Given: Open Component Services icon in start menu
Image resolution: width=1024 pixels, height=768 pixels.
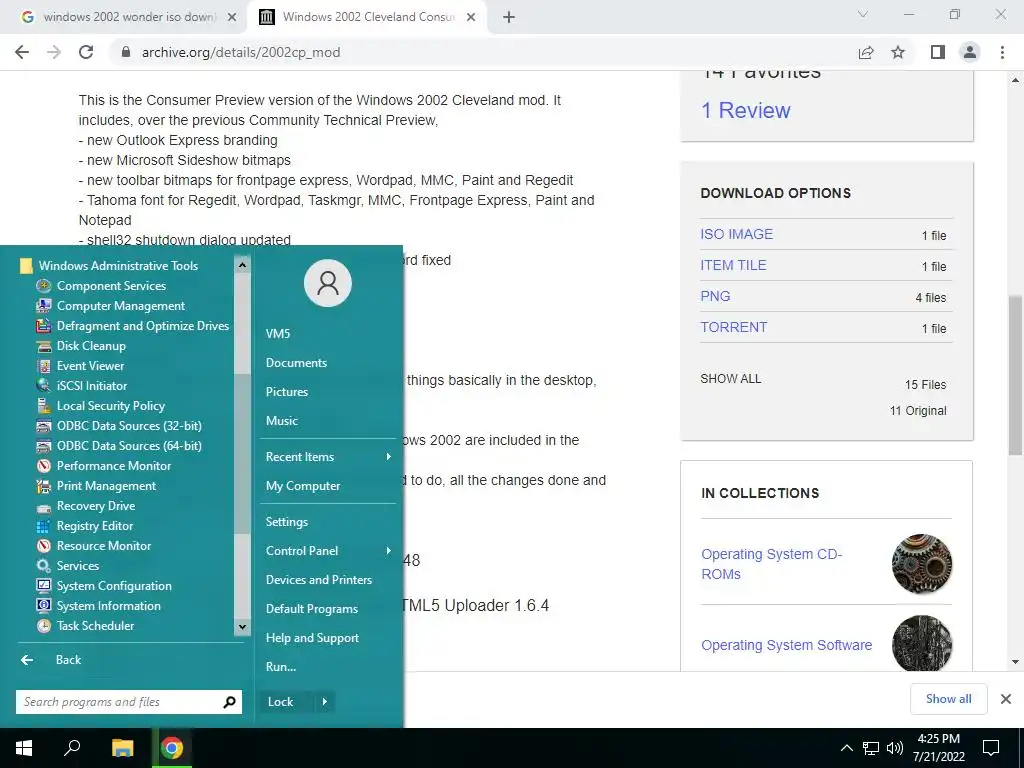Looking at the screenshot, I should pos(44,286).
